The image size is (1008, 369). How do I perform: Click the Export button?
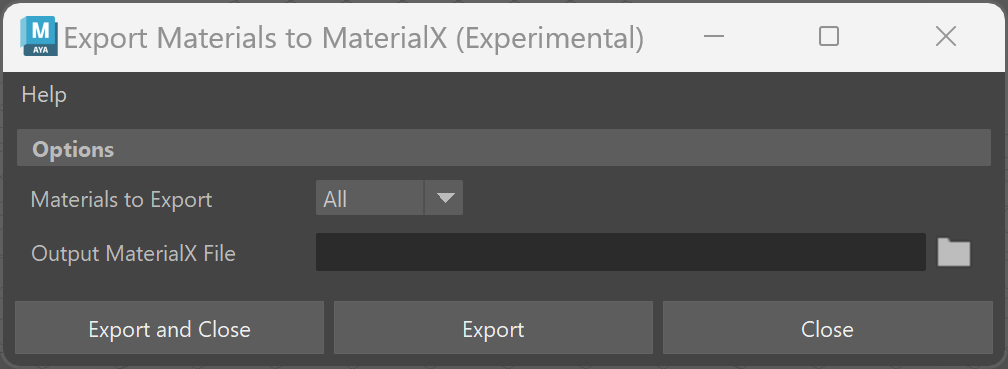click(493, 328)
